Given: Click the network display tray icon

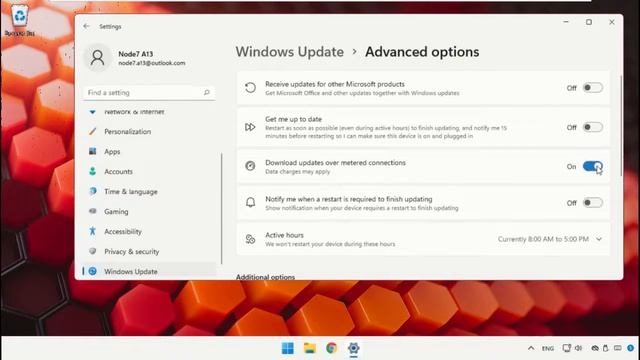Looking at the screenshot, I should pos(567,348).
